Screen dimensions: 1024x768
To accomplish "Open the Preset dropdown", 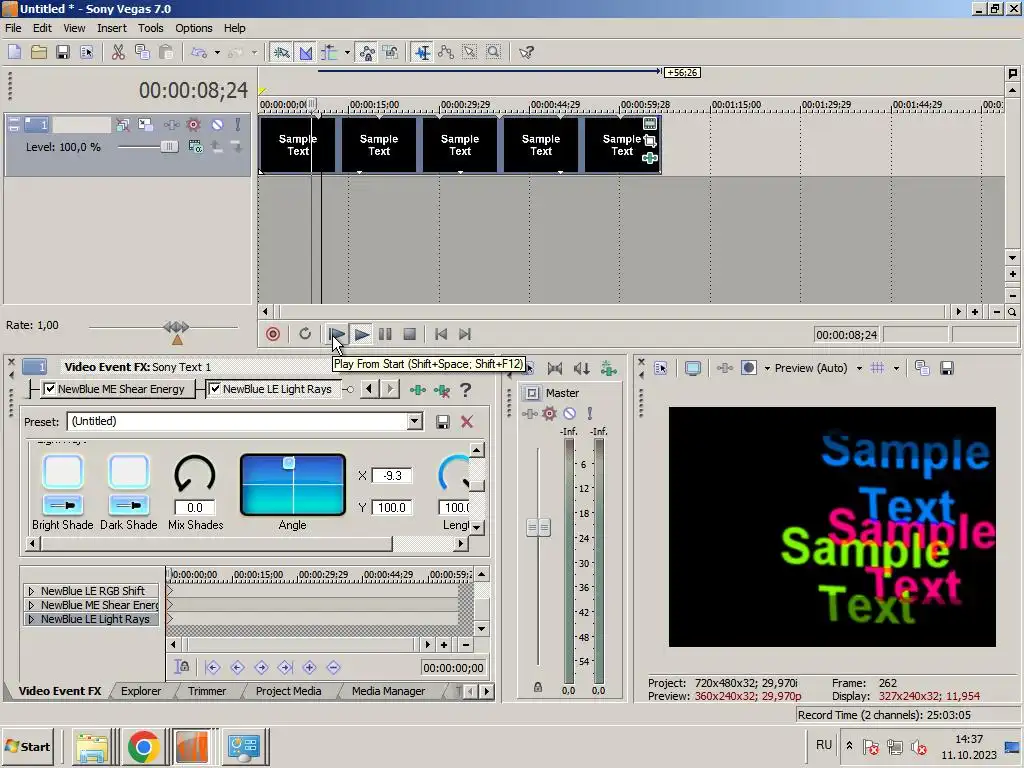I will (x=415, y=422).
